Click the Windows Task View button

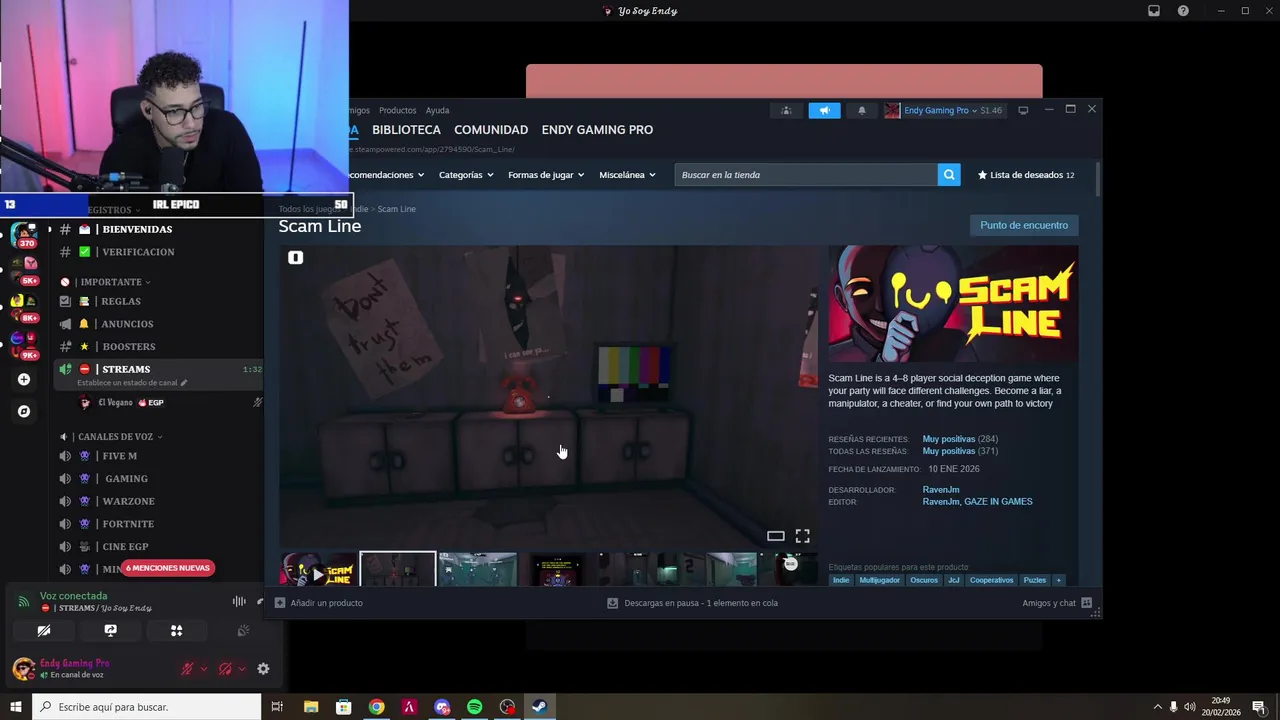tap(277, 707)
